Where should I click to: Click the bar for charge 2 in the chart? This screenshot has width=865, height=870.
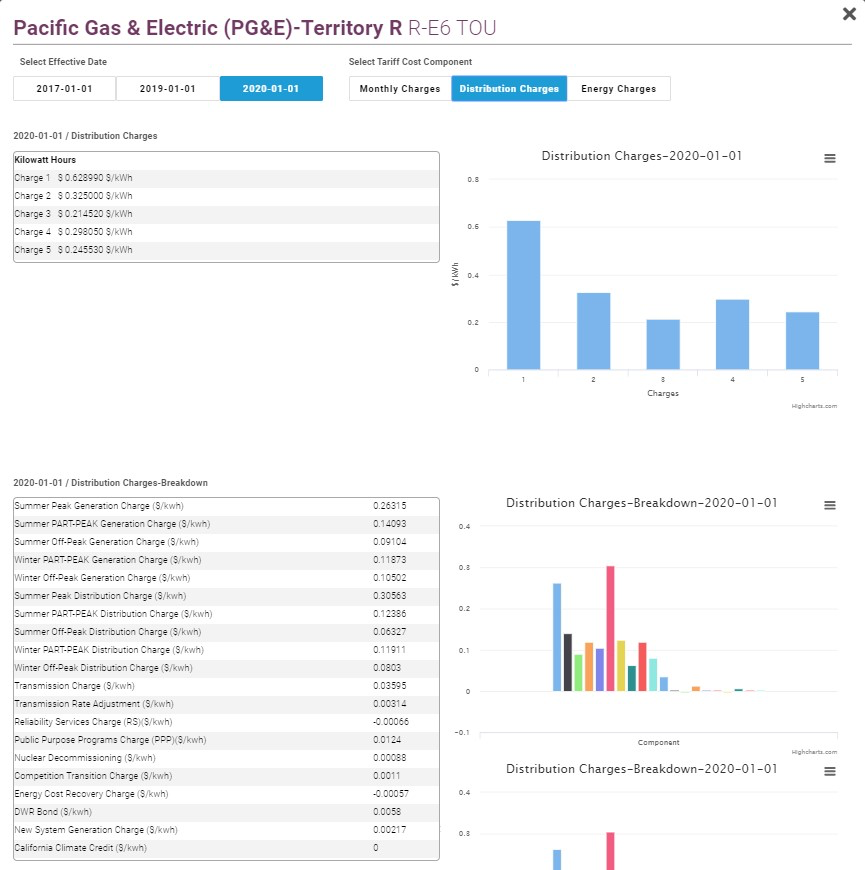[593, 331]
